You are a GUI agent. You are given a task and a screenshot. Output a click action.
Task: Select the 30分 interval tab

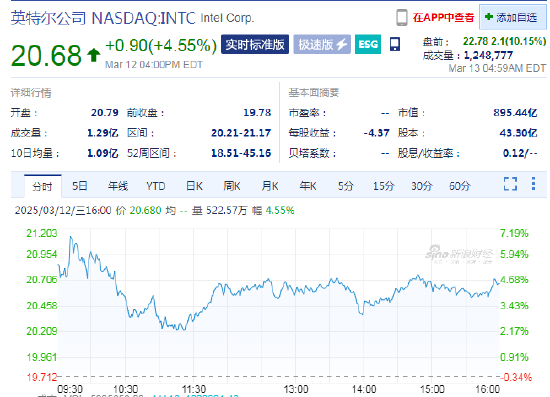tap(422, 186)
